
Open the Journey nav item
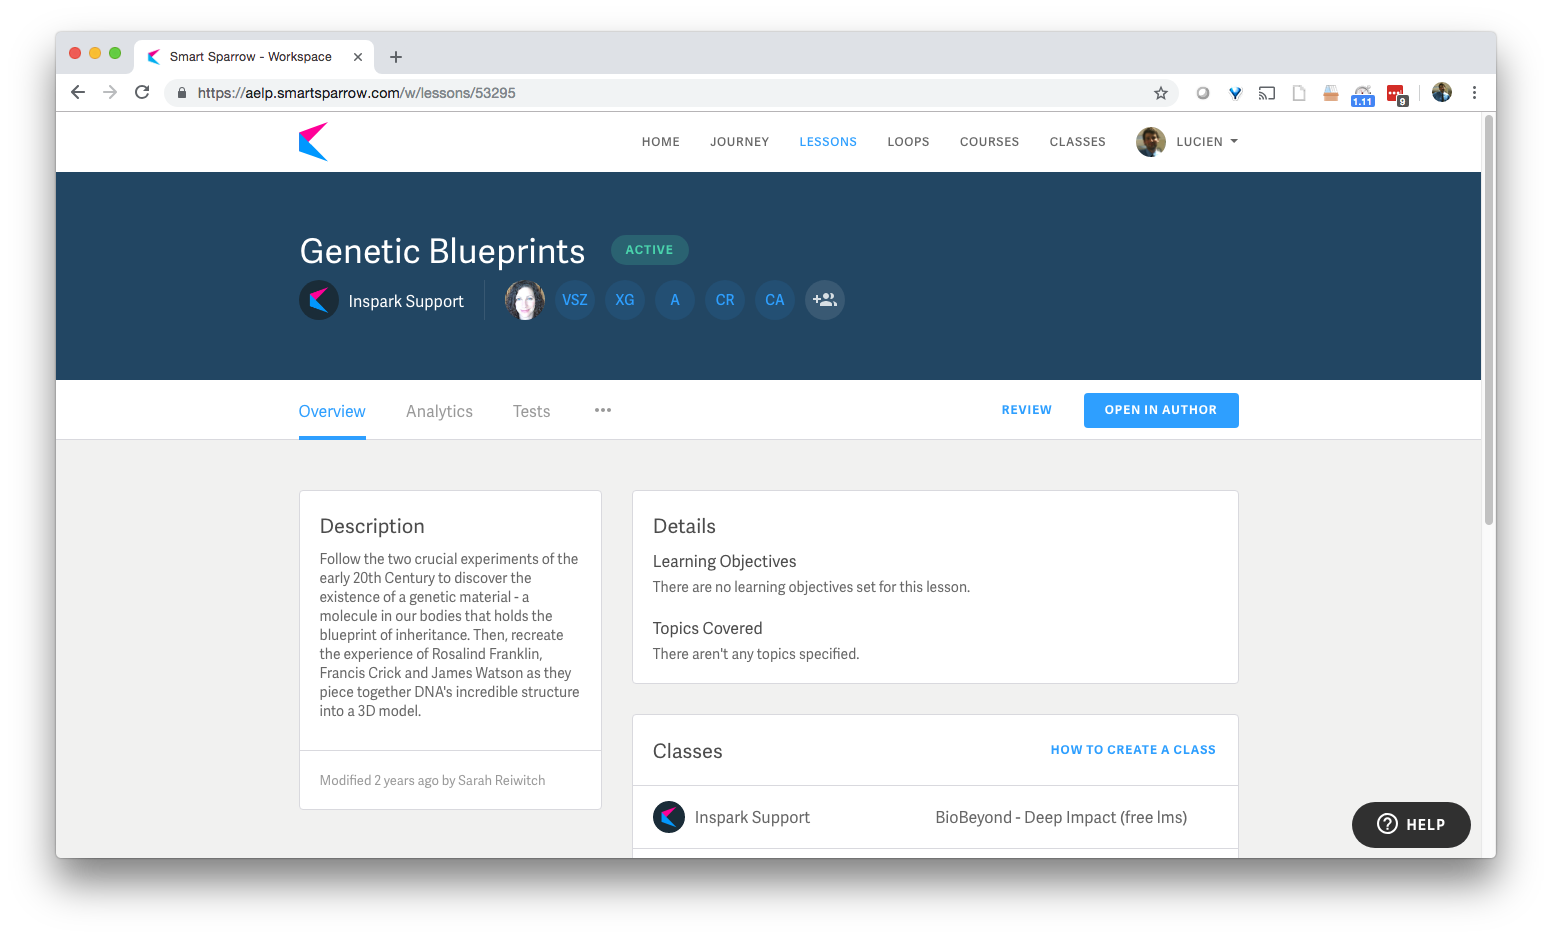[740, 142]
